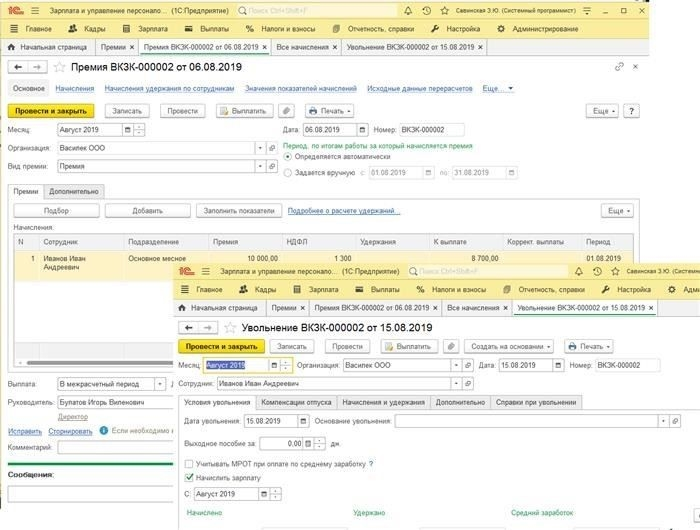This screenshot has height=530, width=700.
Task: Click Провести и закрыть in Премия
Action: click(51, 111)
